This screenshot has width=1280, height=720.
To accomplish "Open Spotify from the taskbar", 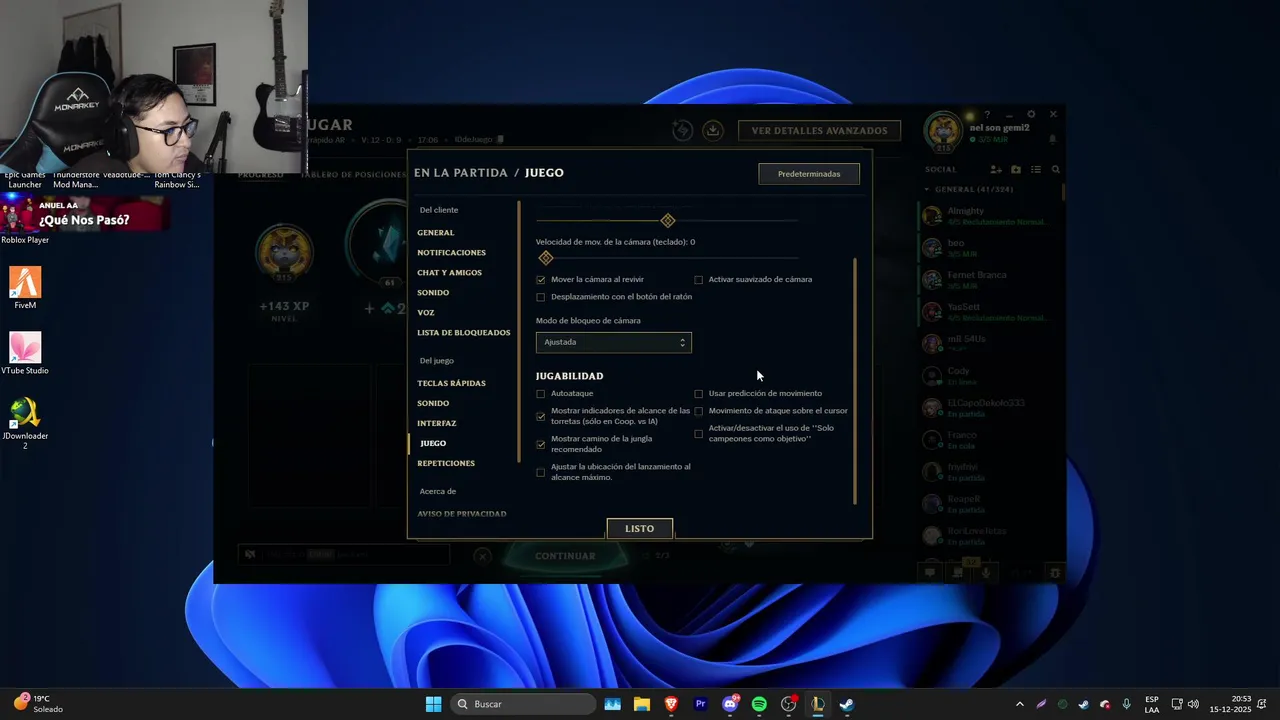I will point(759,704).
